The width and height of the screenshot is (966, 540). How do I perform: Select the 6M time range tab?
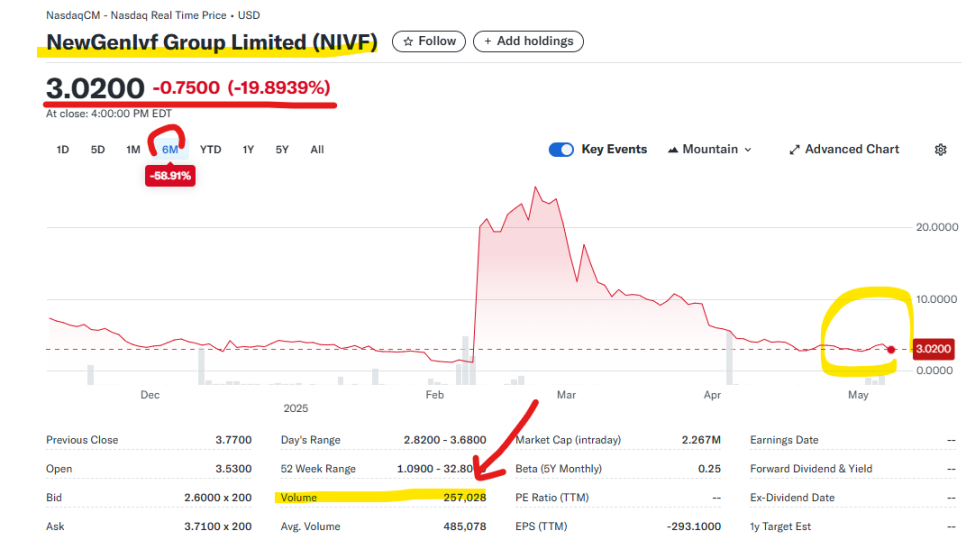pyautogui.click(x=170, y=150)
